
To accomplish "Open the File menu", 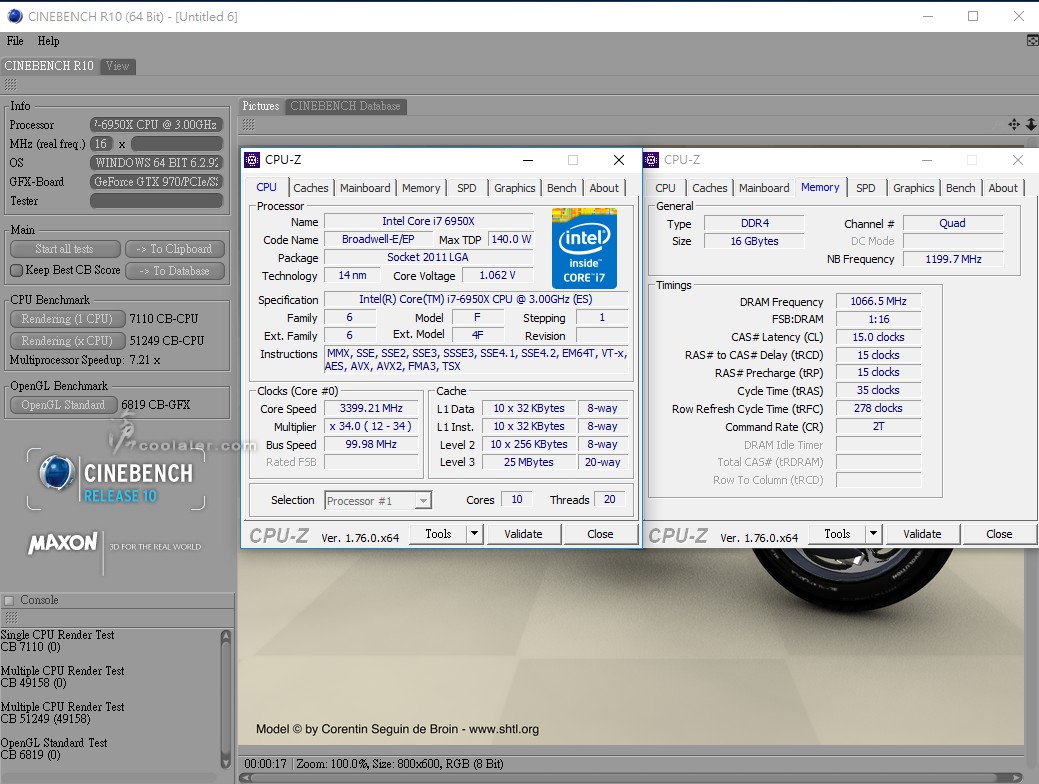I will [x=15, y=41].
